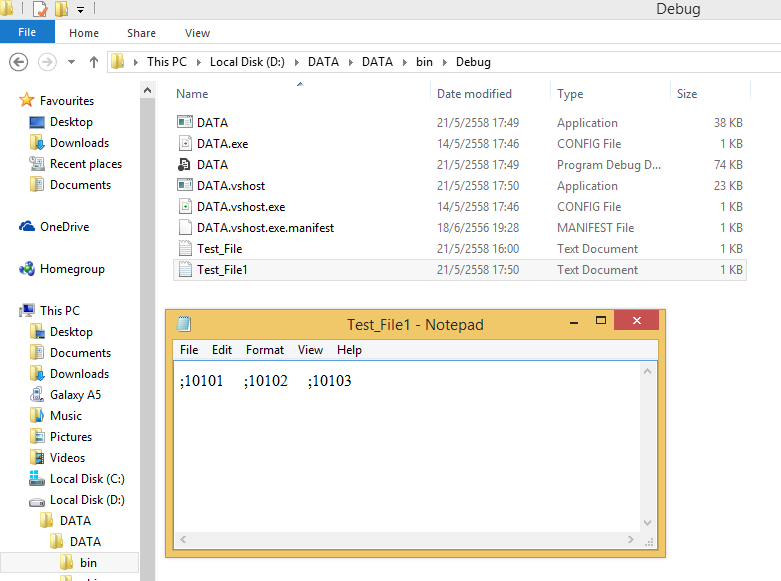The height and width of the screenshot is (581, 781).
Task: Click Debug in the address breadcrumb
Action: [x=473, y=62]
